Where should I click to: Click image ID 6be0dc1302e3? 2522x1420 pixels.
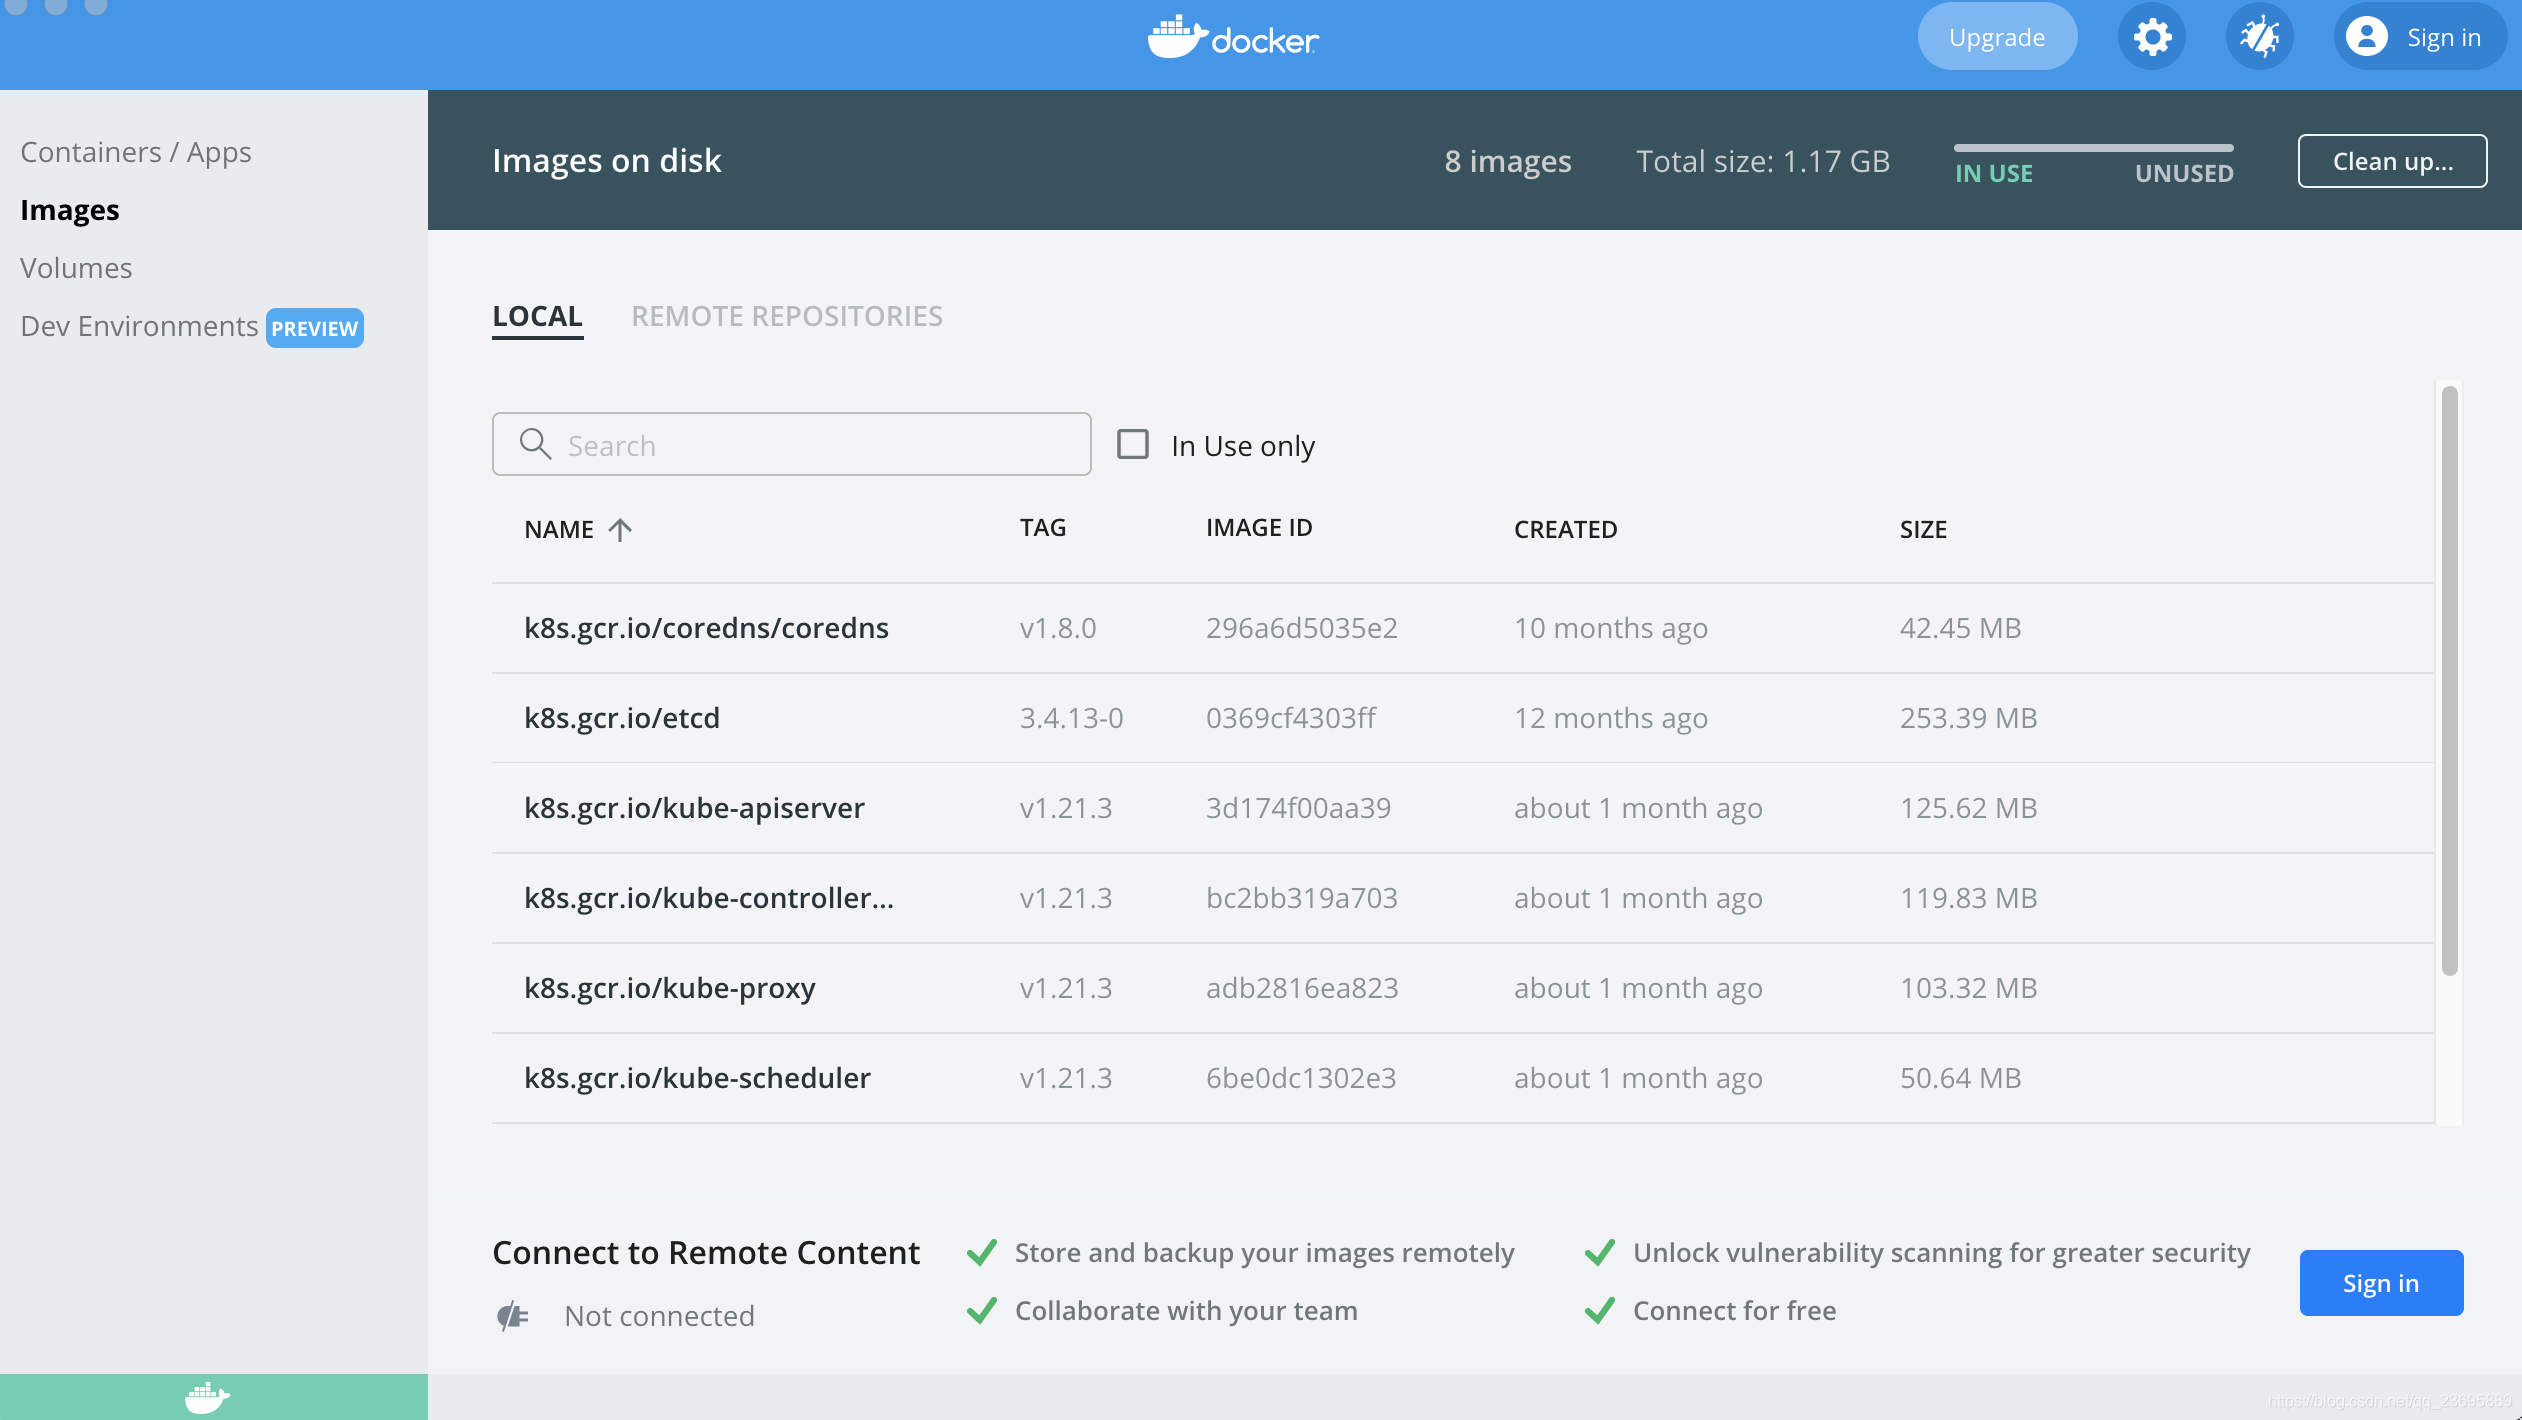point(1300,1078)
